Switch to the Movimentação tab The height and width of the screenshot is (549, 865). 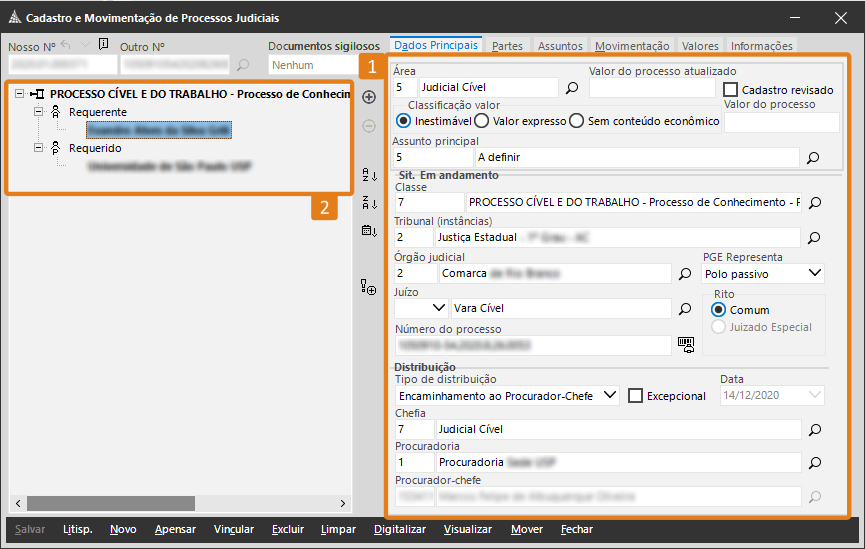[x=631, y=46]
